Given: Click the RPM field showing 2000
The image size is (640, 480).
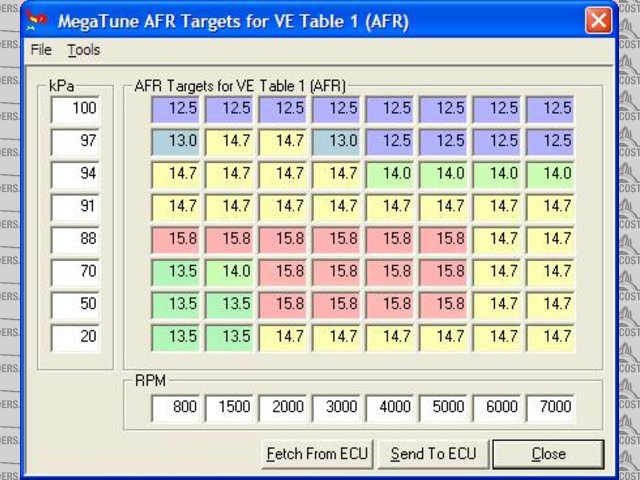Looking at the screenshot, I should coord(282,408).
